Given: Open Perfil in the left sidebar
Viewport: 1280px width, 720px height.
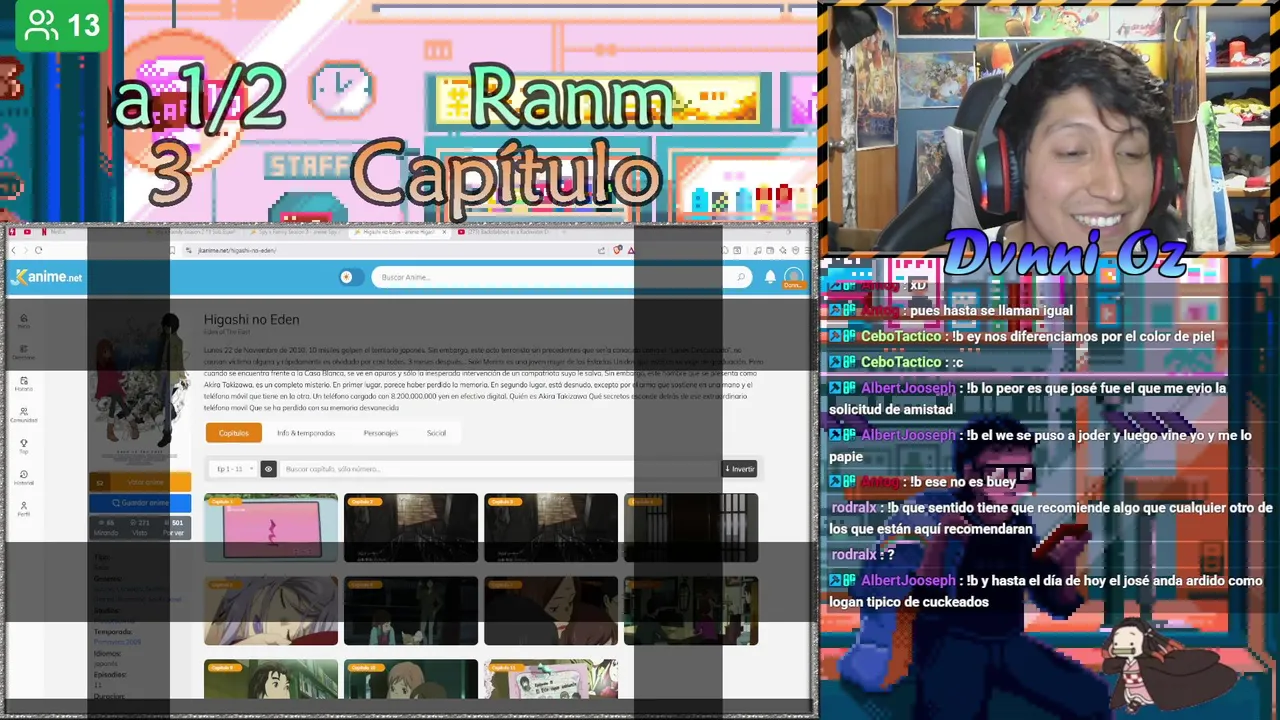Looking at the screenshot, I should point(23,508).
